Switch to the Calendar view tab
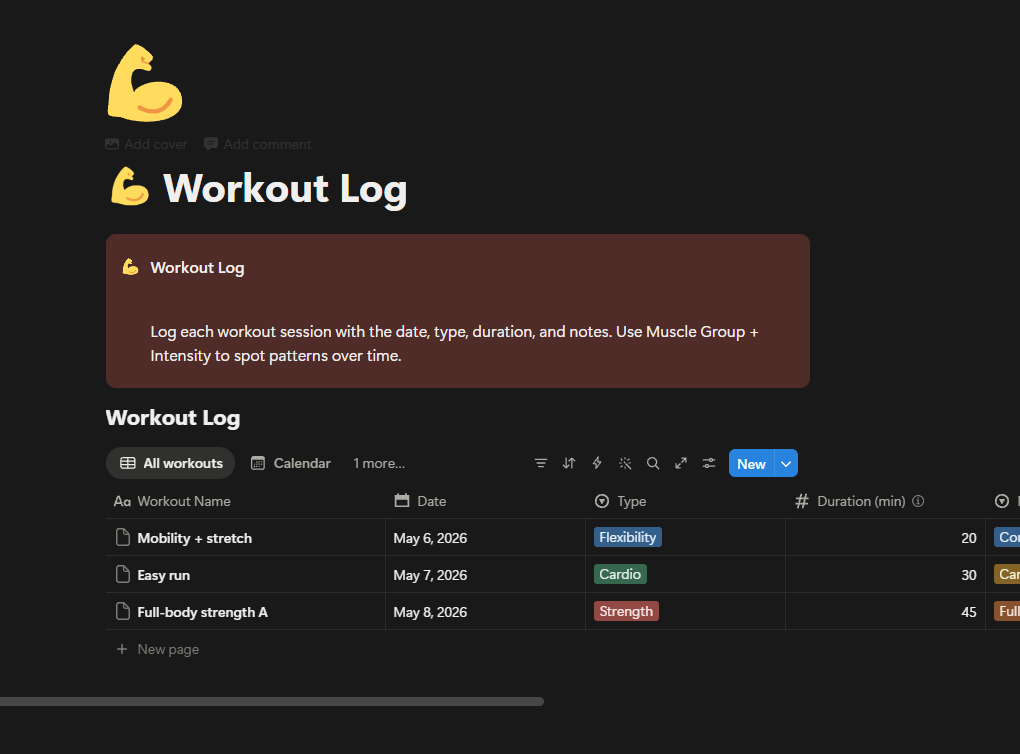 [291, 463]
